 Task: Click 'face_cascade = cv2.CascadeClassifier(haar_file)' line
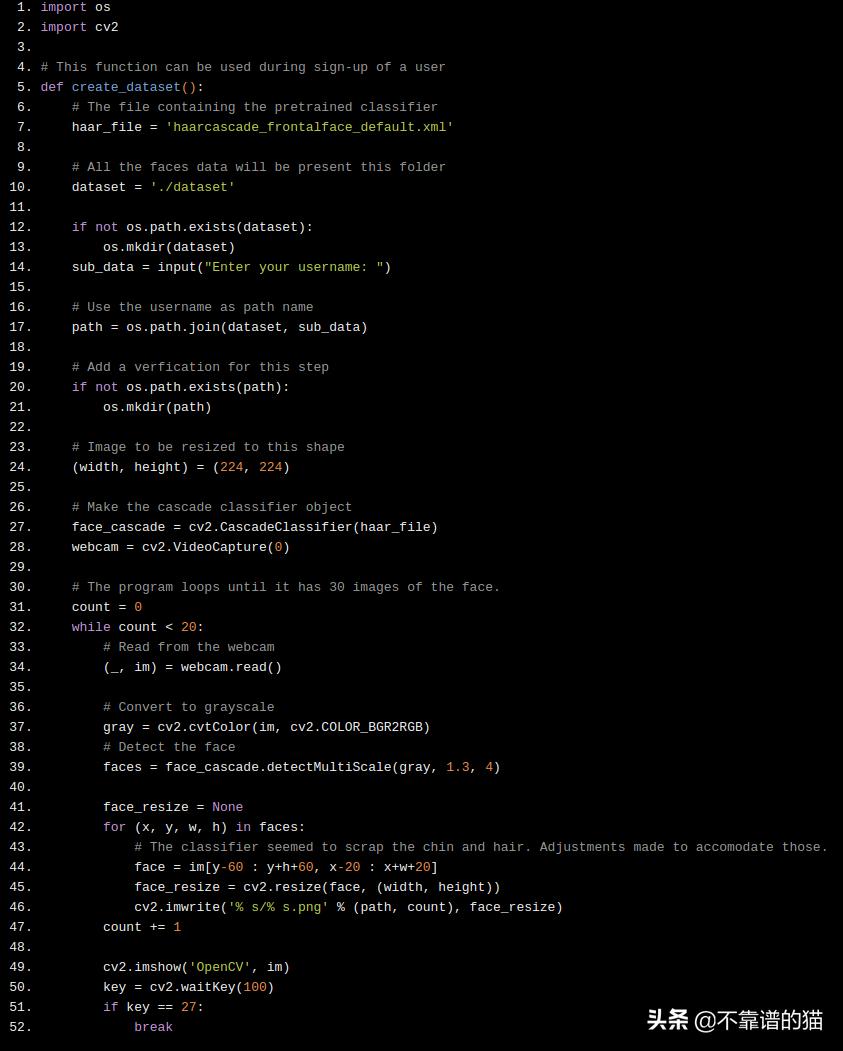[255, 527]
